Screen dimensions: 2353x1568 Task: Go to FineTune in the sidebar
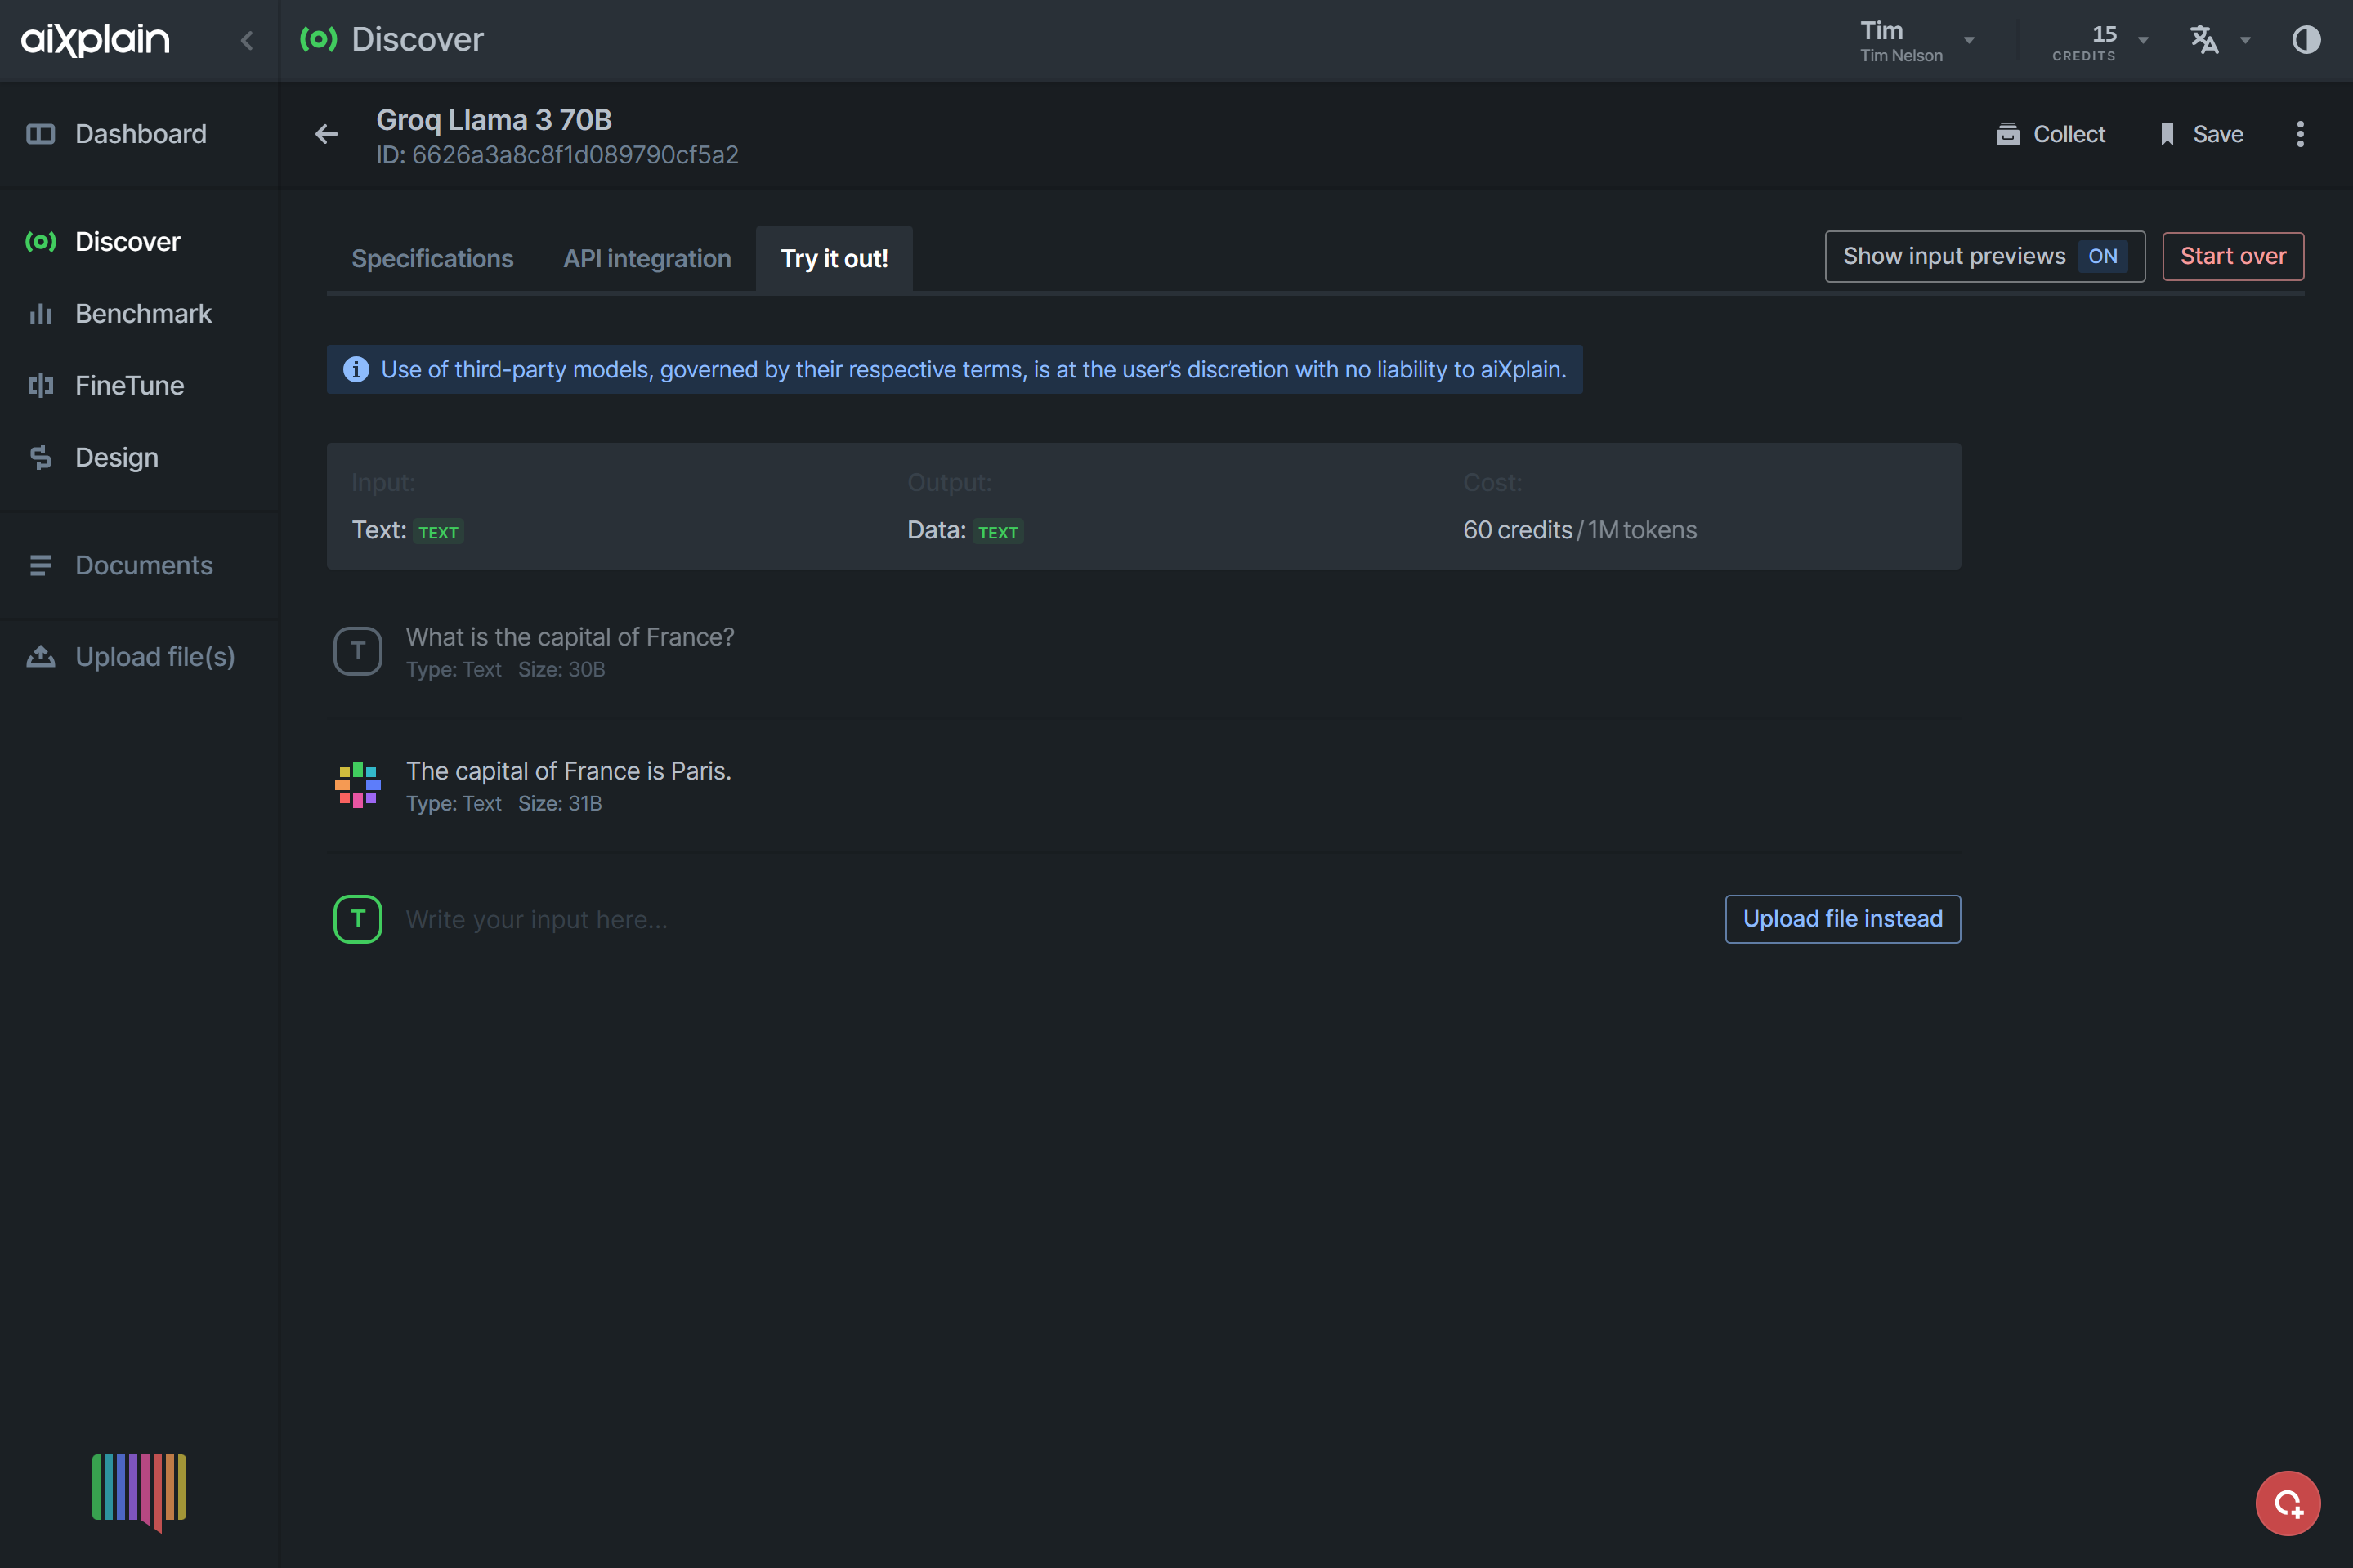pos(129,386)
